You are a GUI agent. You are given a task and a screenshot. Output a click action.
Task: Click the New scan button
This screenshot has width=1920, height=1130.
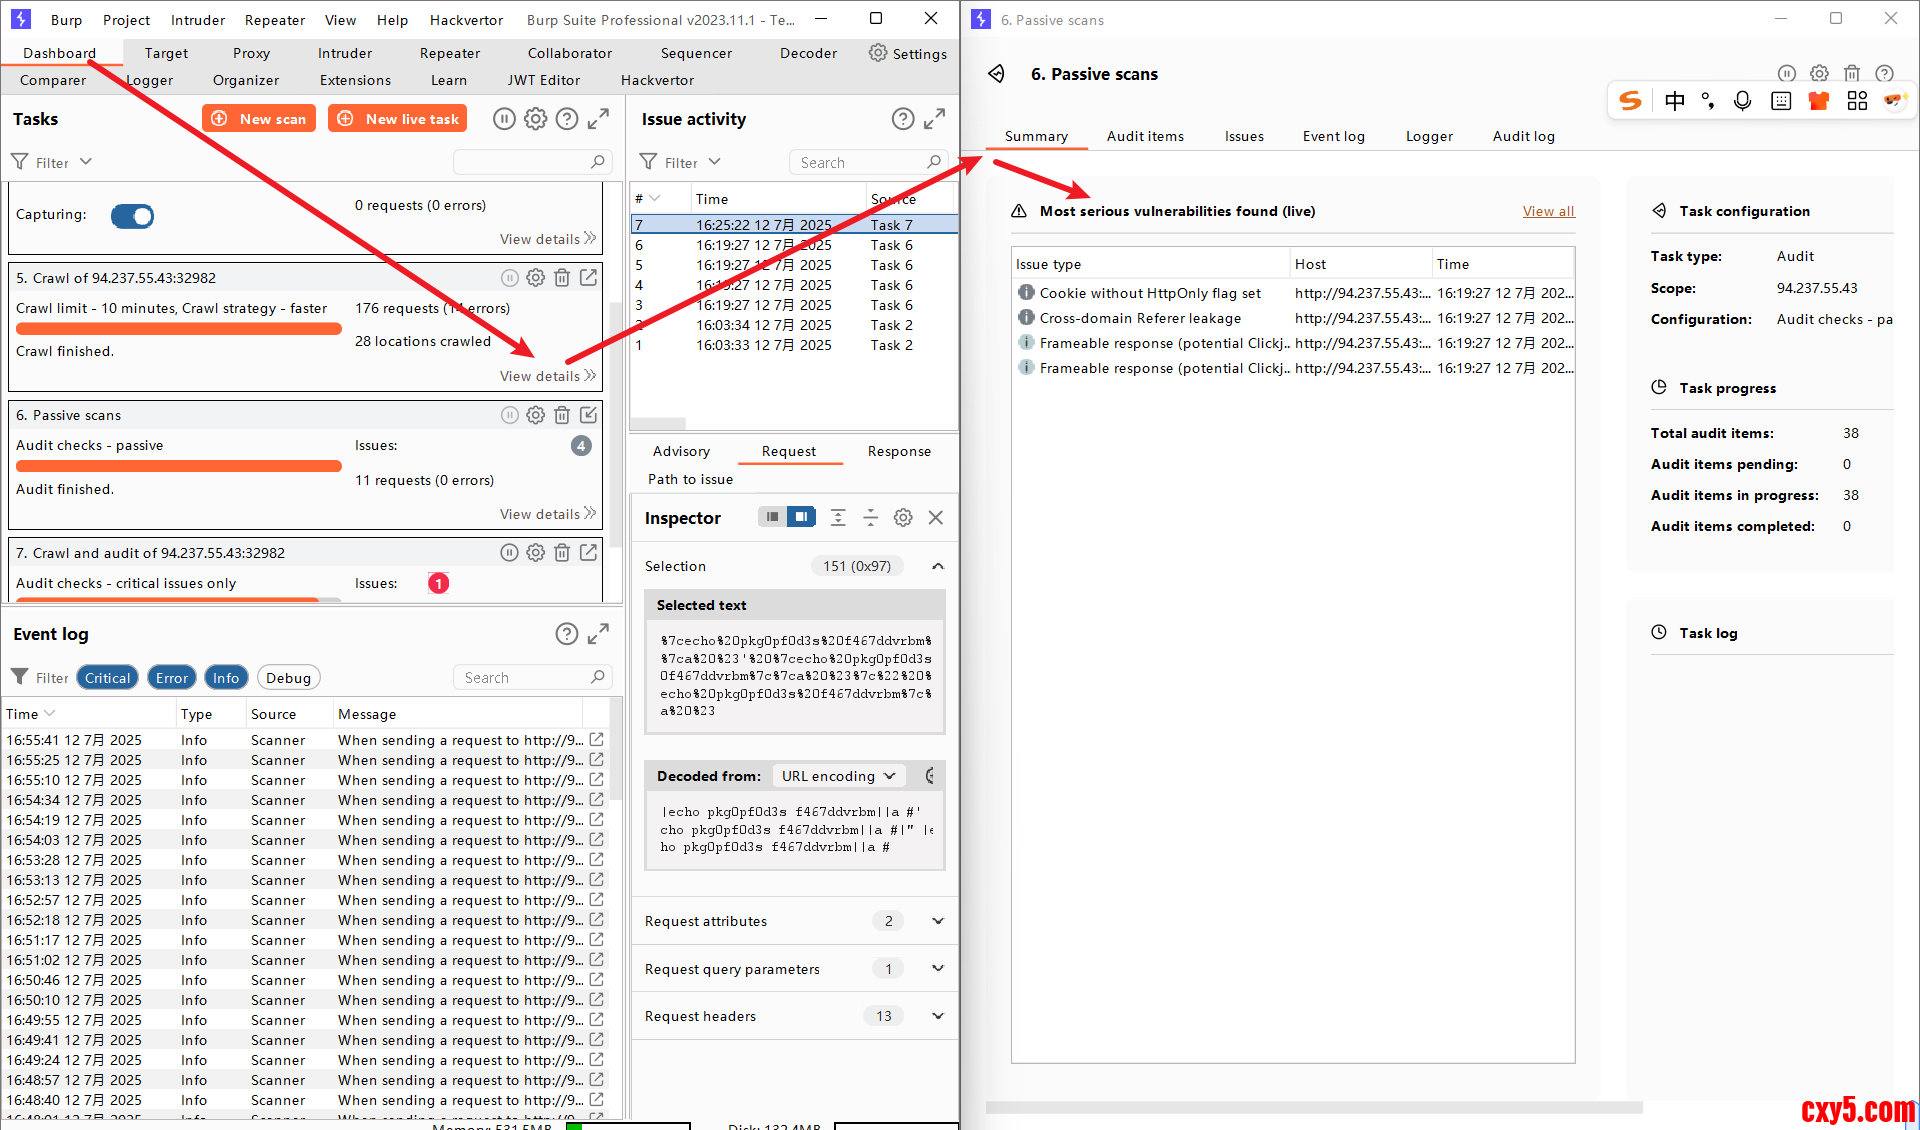pyautogui.click(x=259, y=119)
